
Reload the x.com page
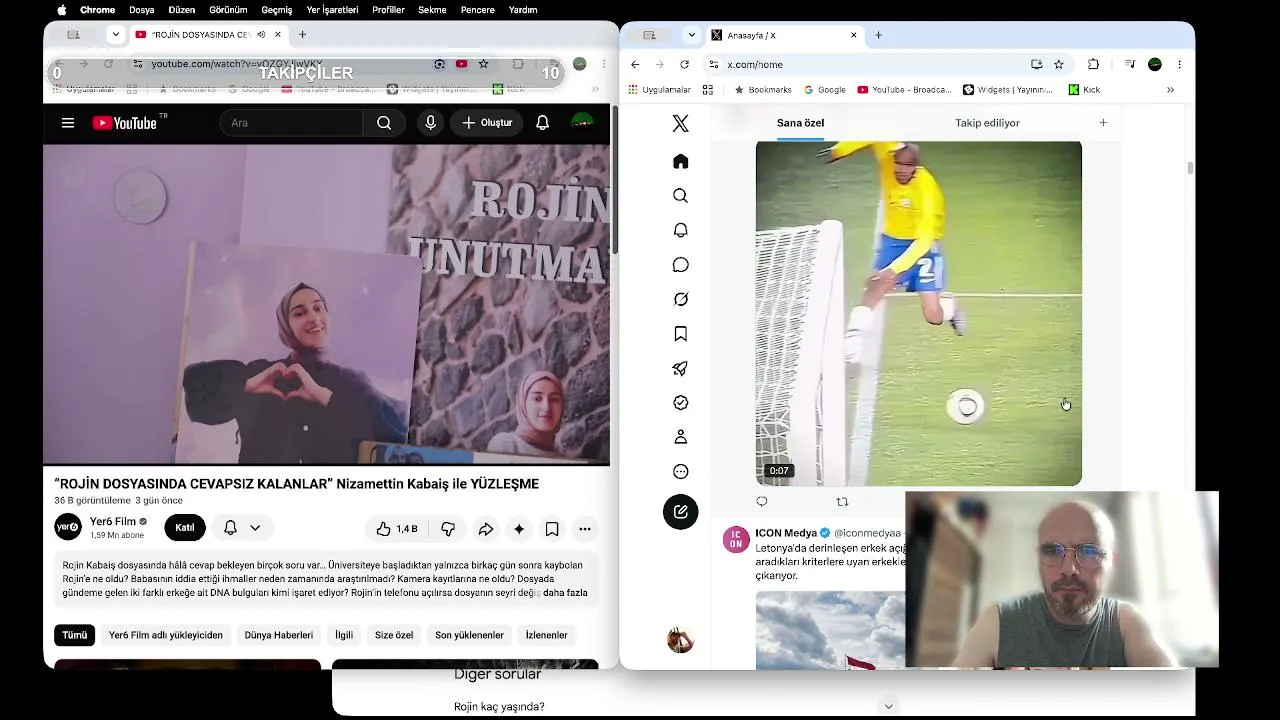pos(684,64)
